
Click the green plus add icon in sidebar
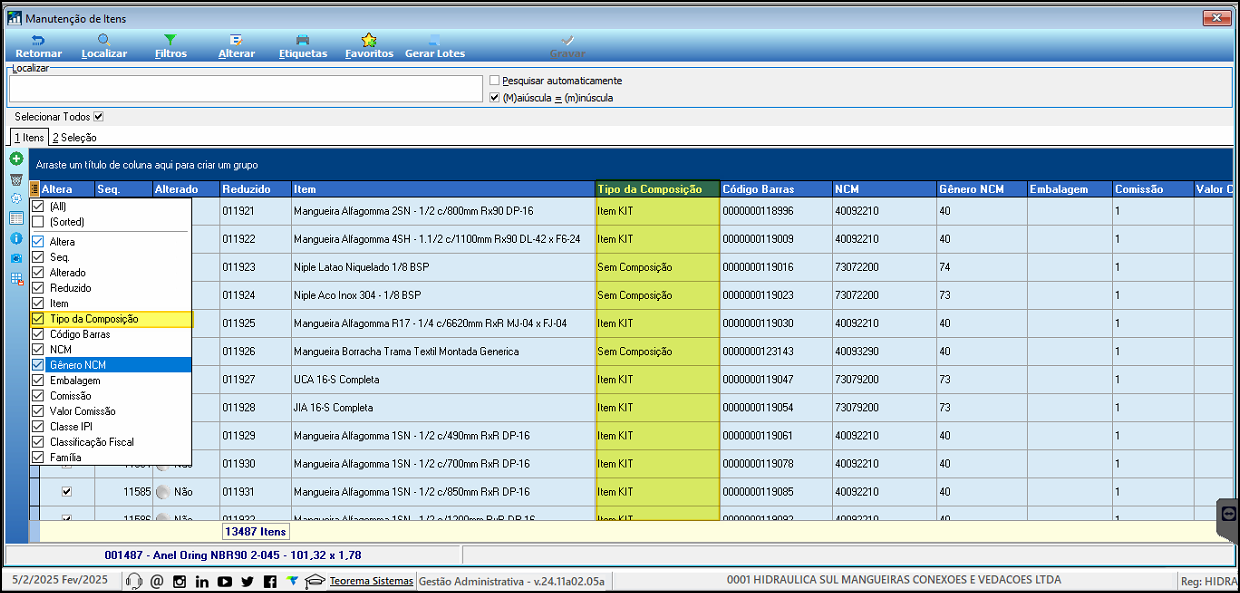tap(16, 159)
